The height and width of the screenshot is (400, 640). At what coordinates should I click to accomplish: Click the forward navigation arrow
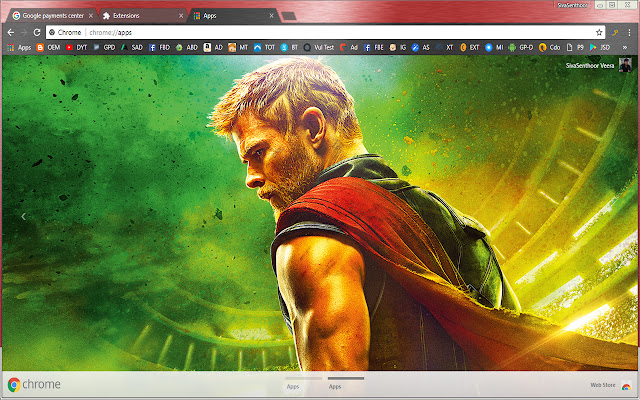pos(24,32)
